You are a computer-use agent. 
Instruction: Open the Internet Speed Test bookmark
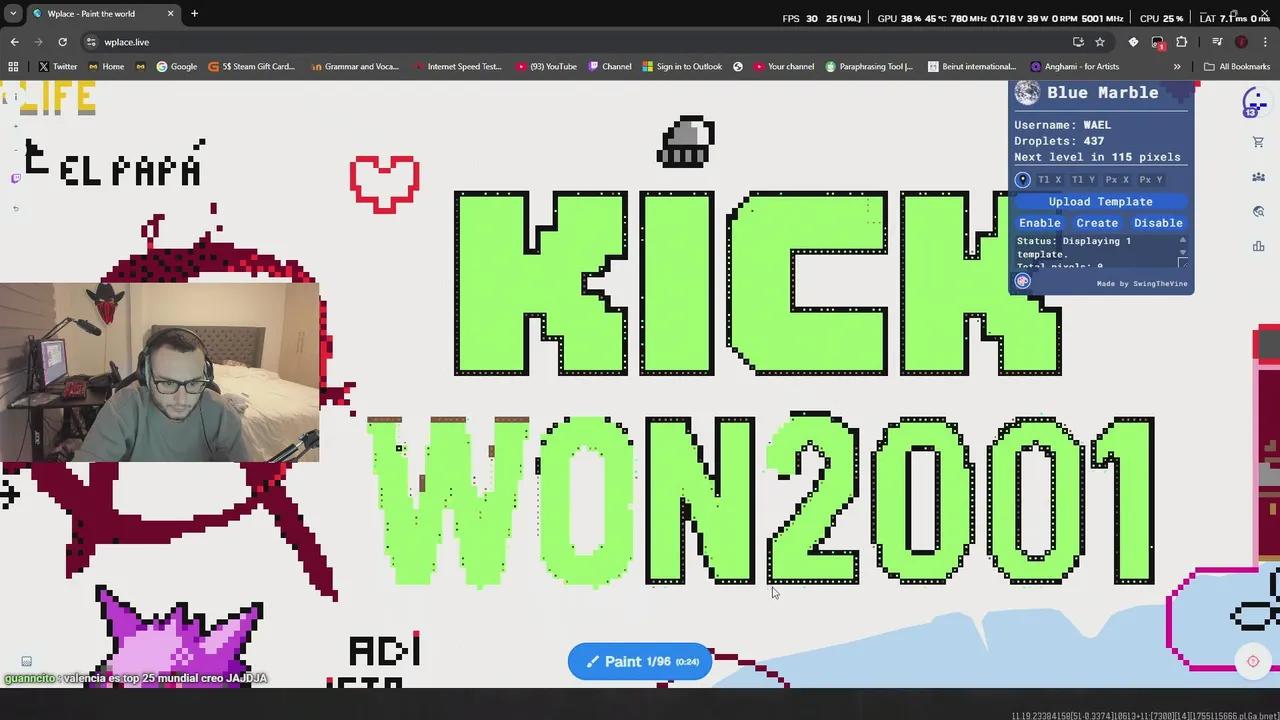457,67
